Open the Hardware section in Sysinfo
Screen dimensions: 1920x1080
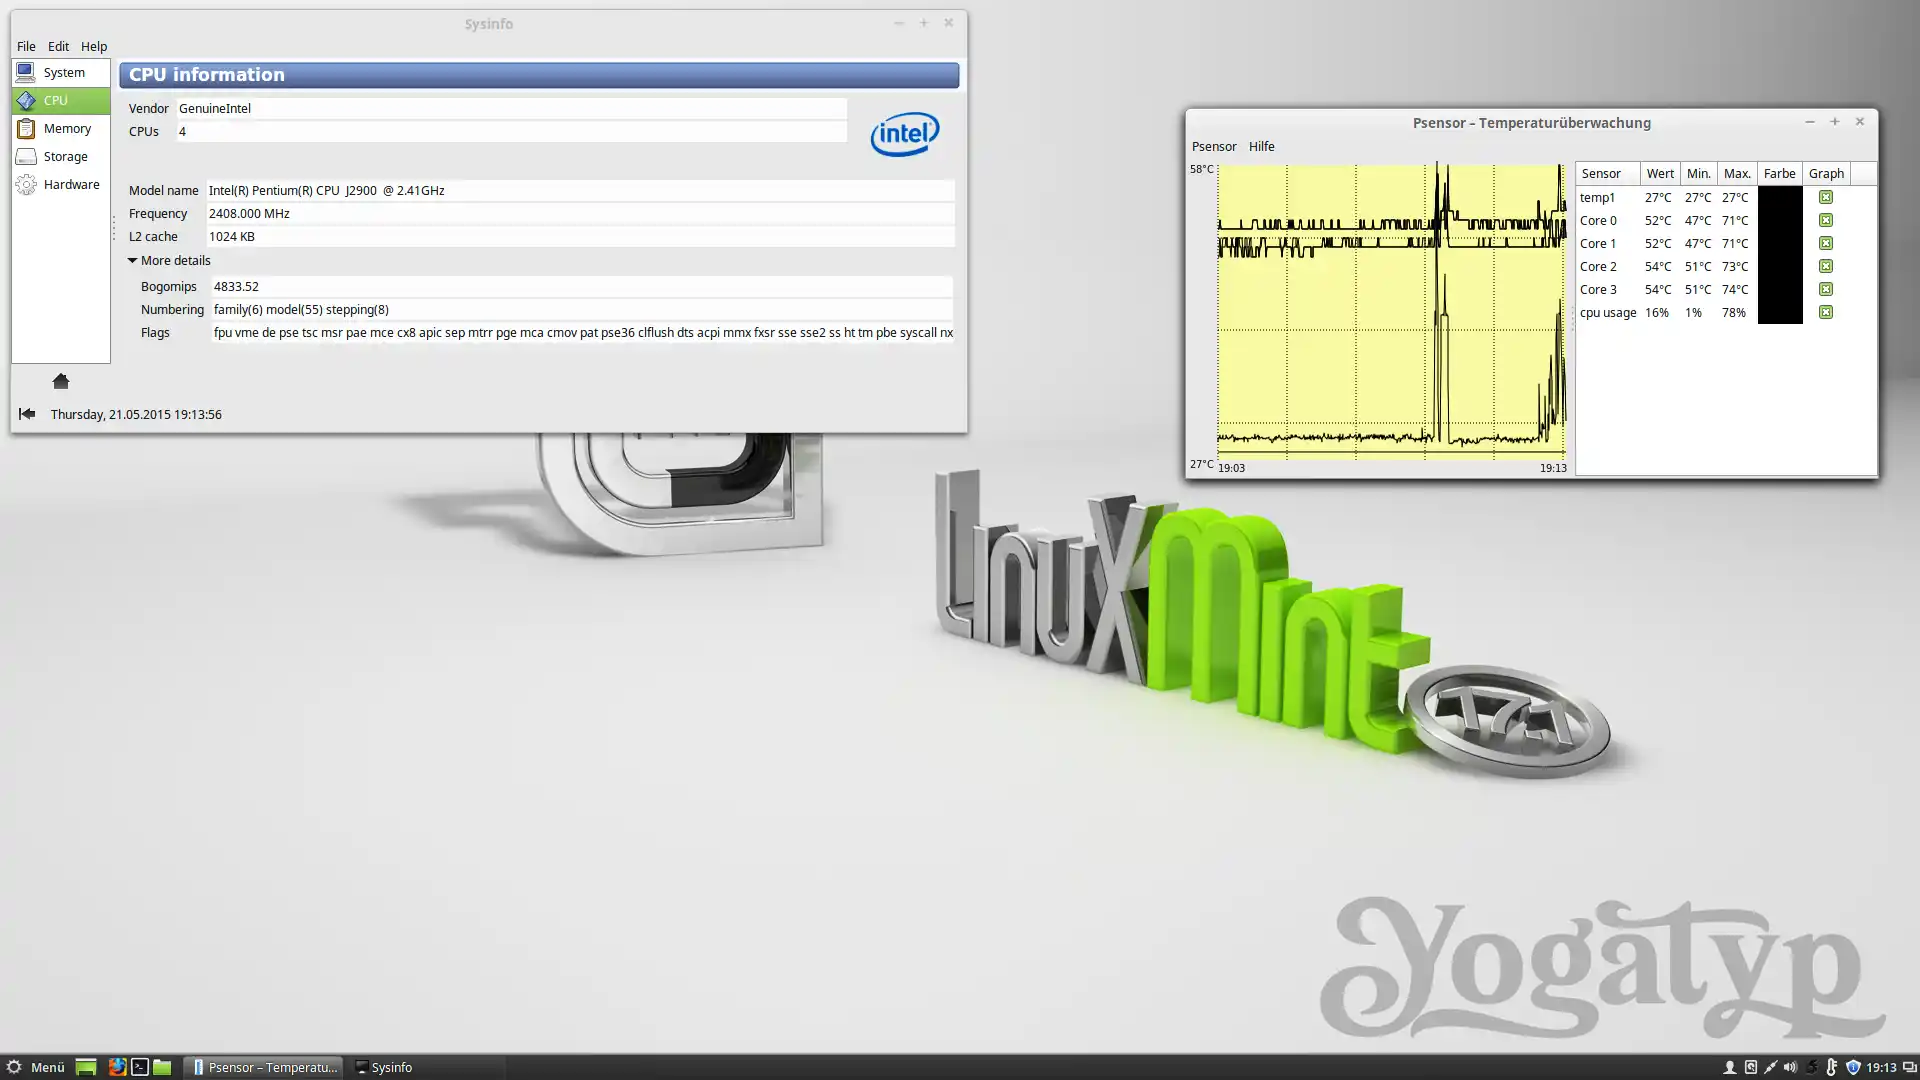click(61, 184)
